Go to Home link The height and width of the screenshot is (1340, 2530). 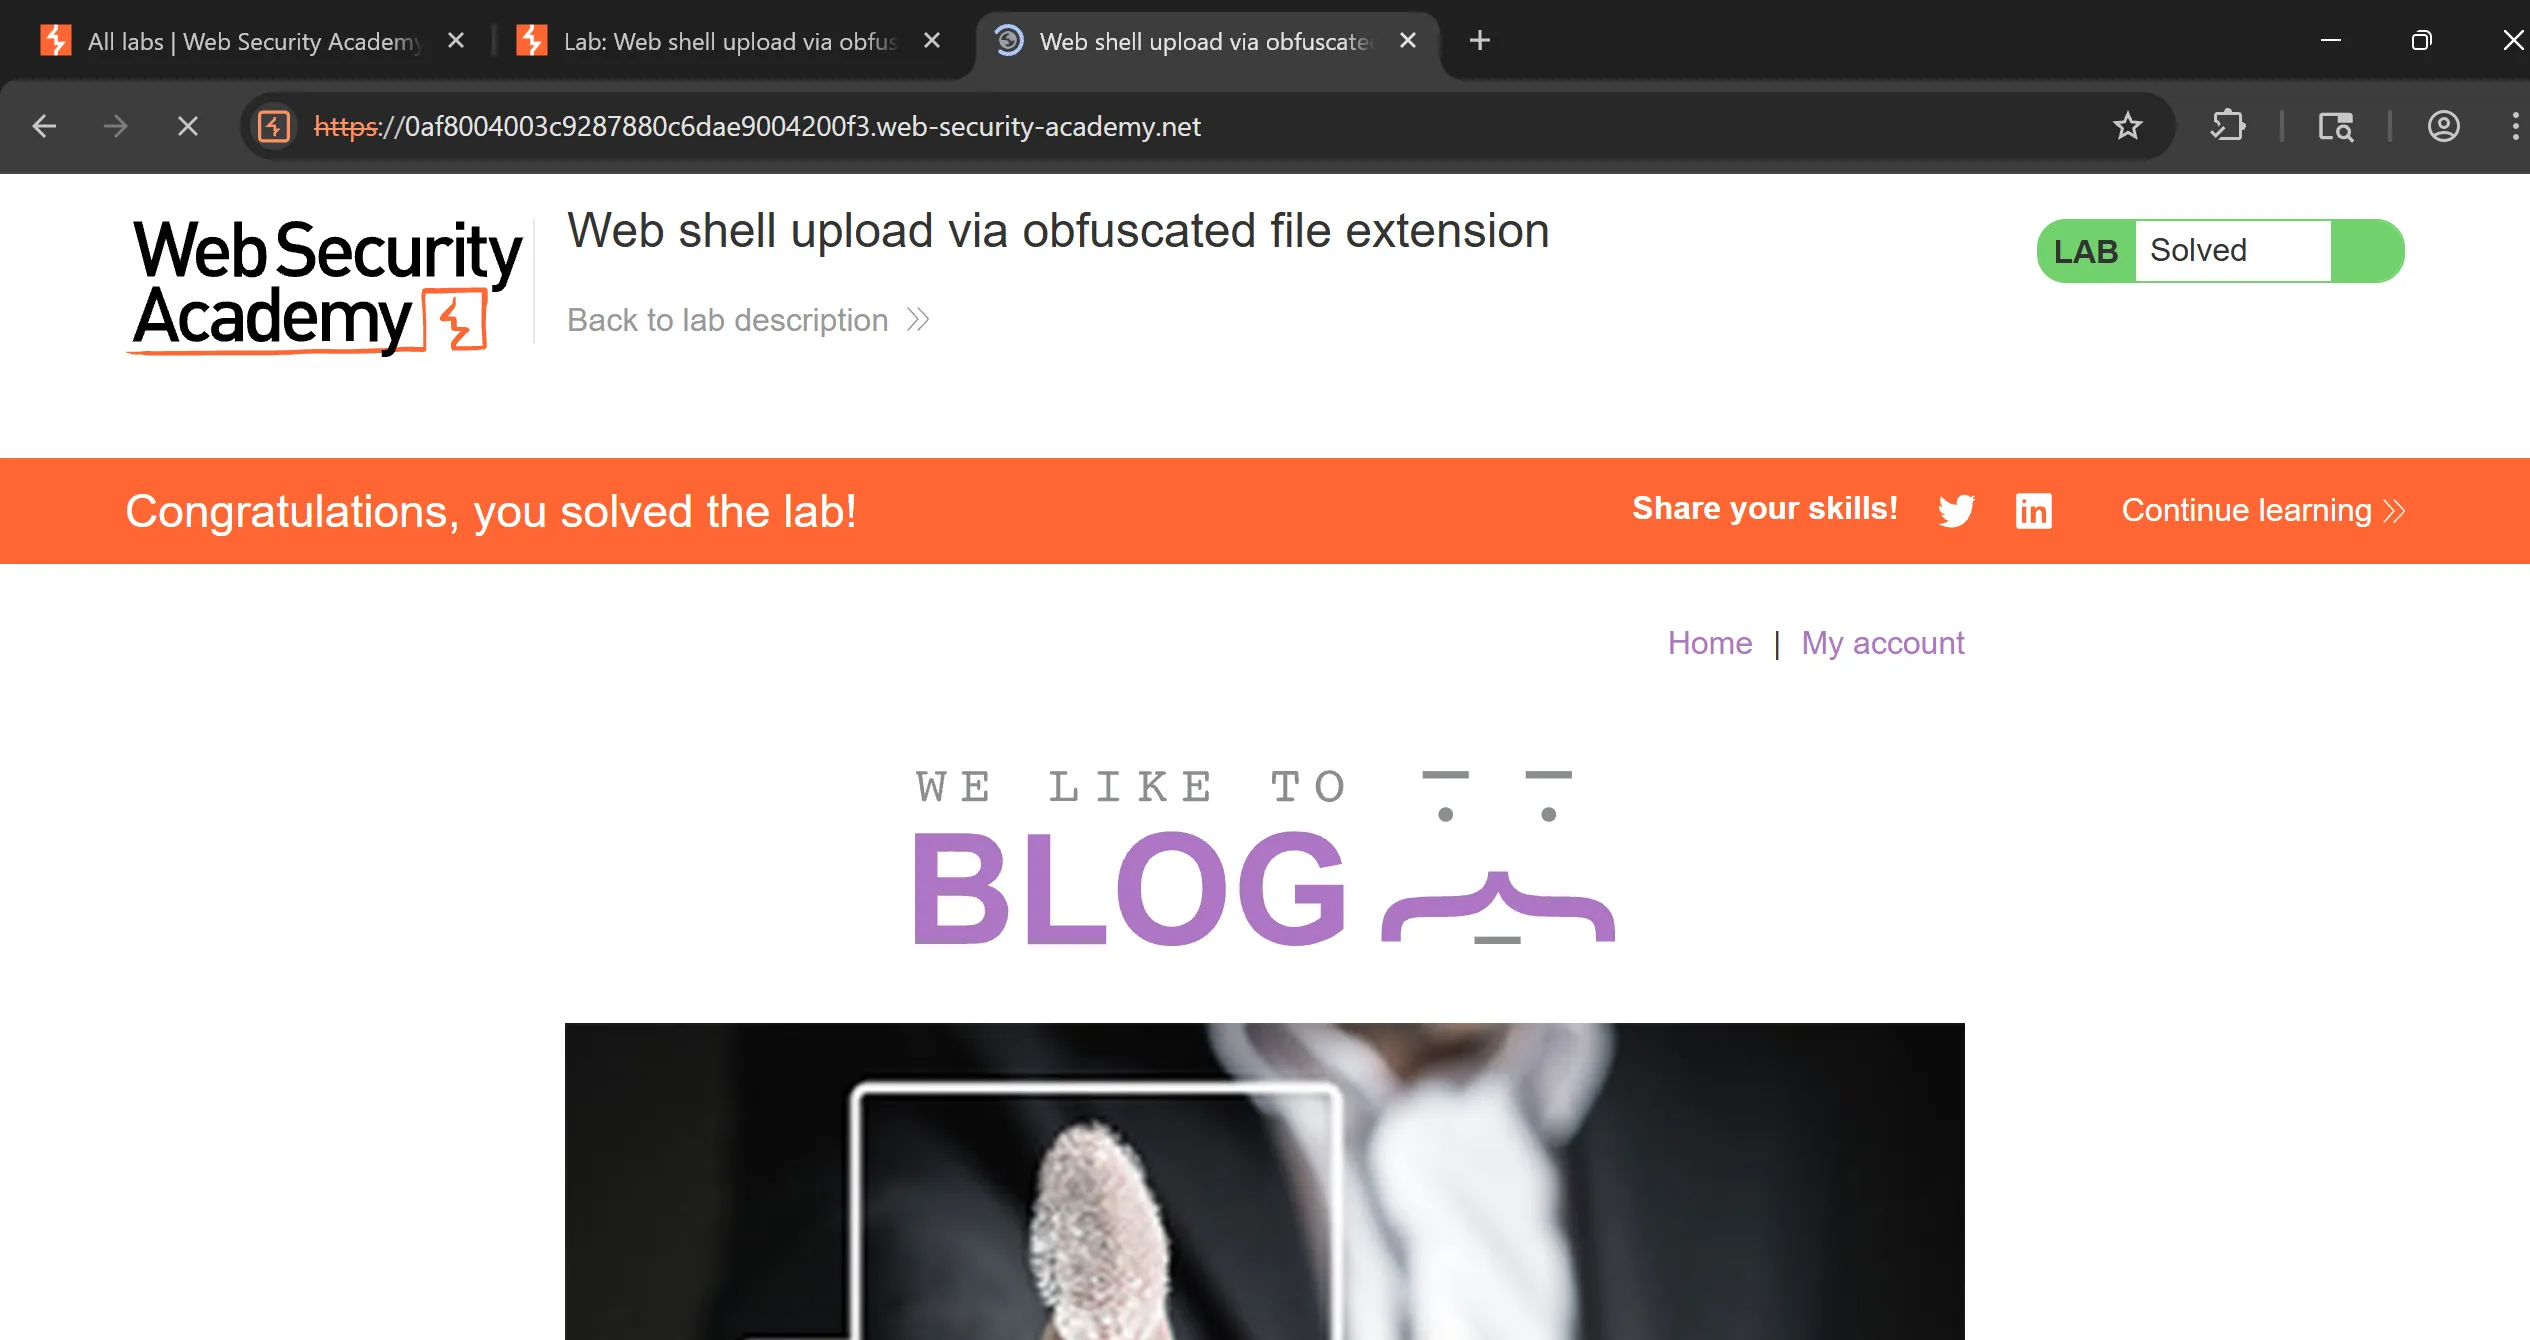(1709, 643)
